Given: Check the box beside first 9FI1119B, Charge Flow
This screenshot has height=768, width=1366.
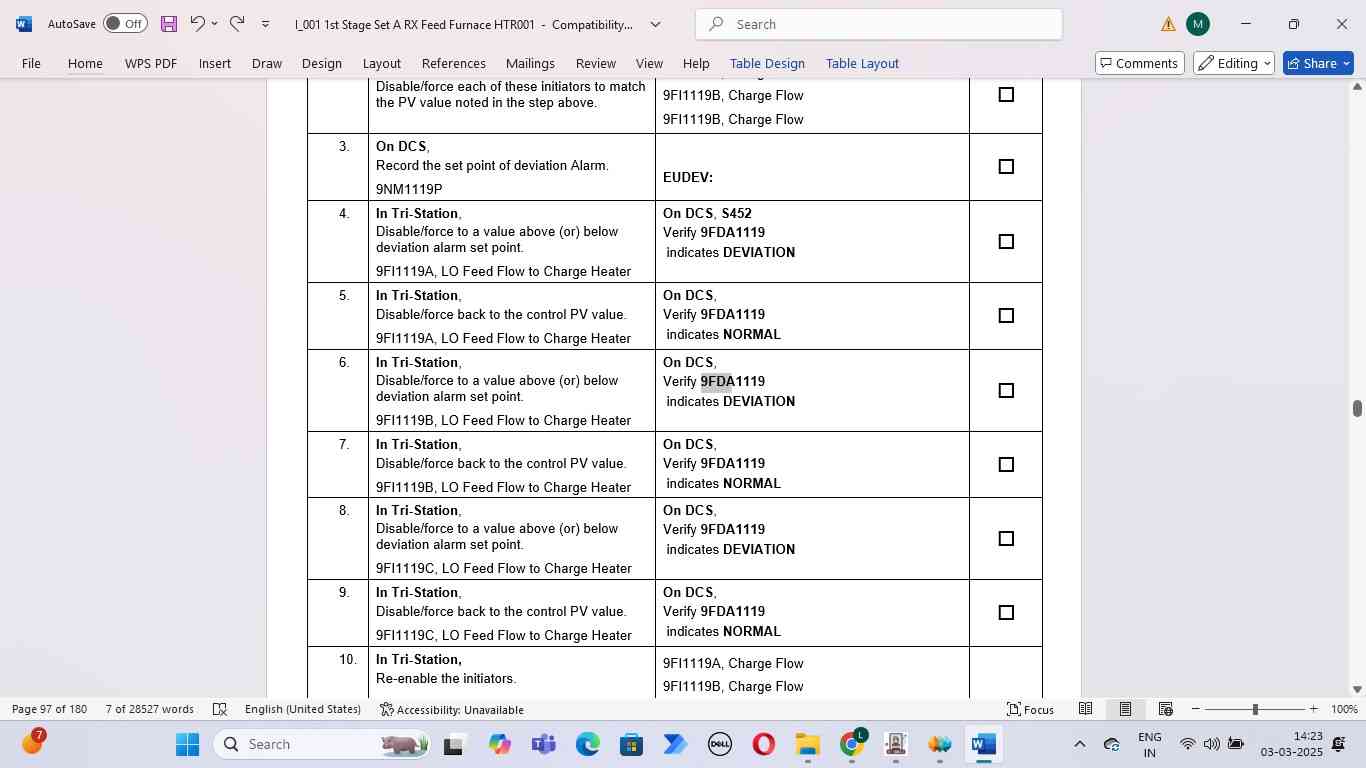Looking at the screenshot, I should coord(1006,95).
